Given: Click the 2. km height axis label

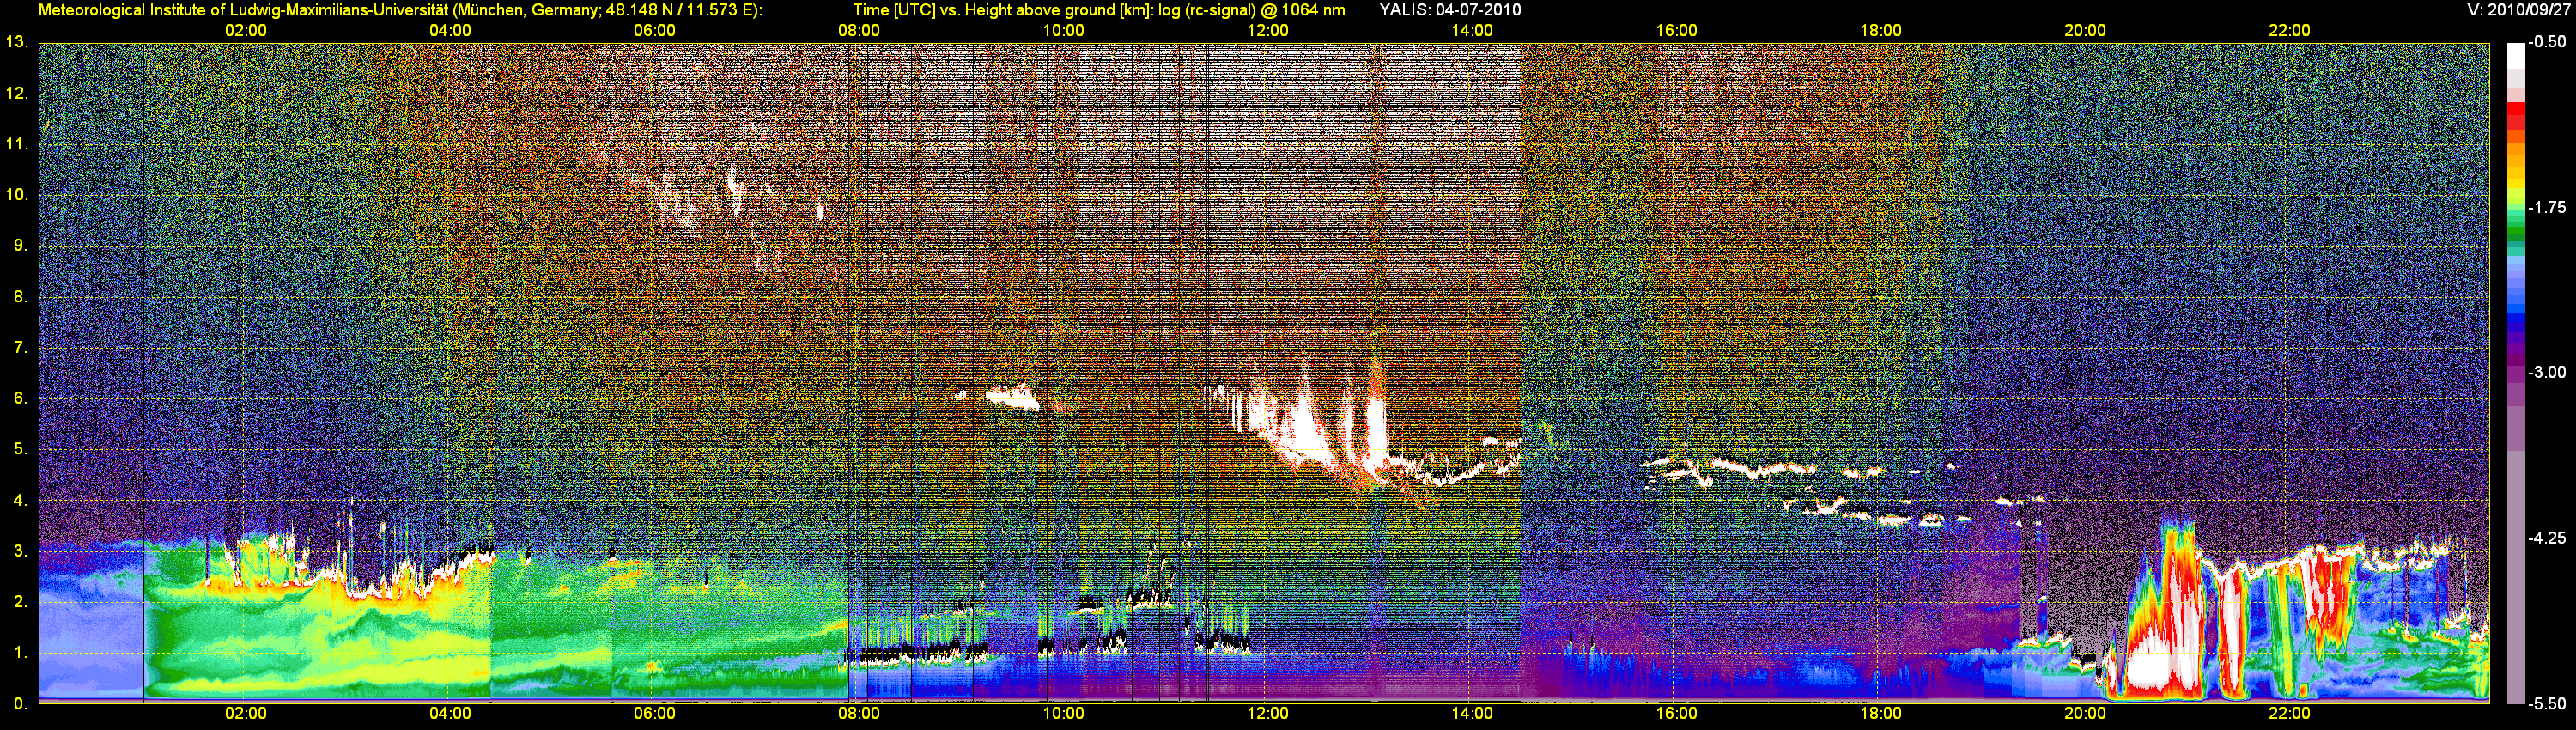Looking at the screenshot, I should click(20, 602).
